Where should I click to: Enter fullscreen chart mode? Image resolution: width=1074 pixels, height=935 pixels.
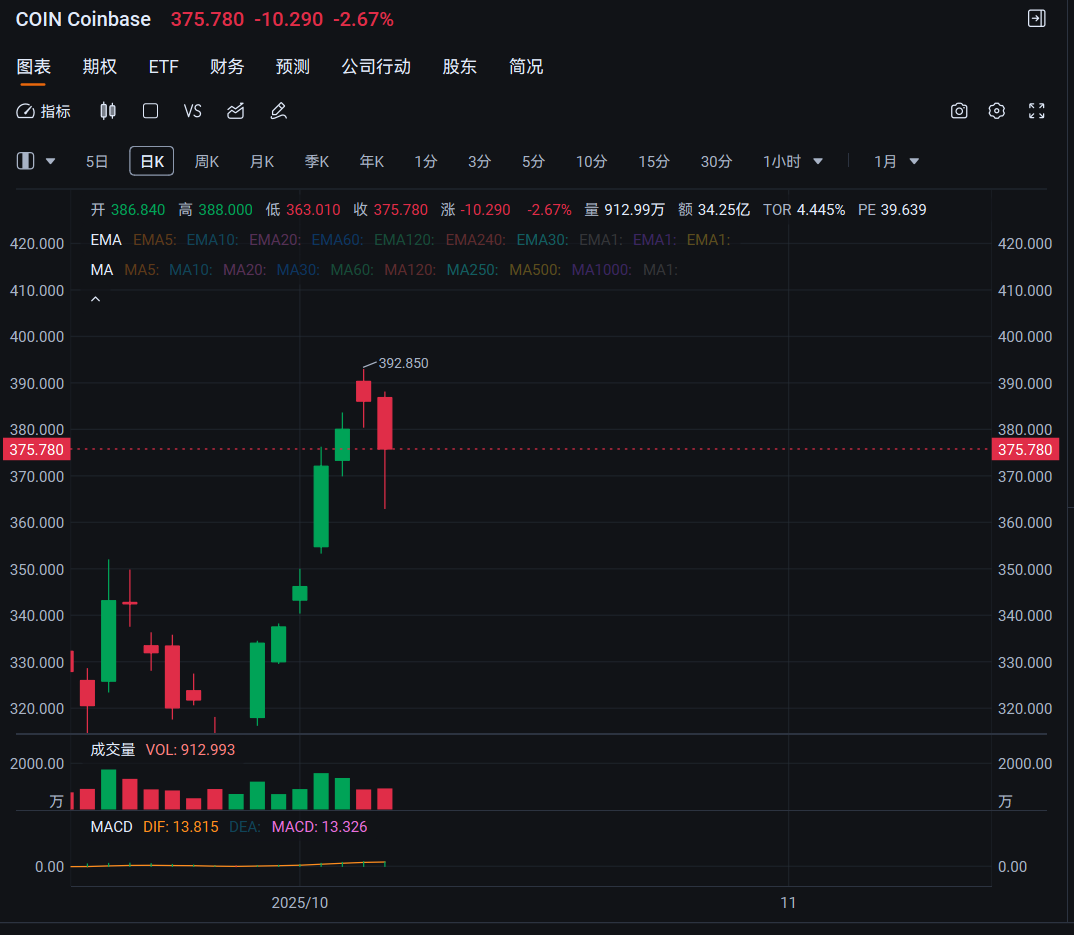pyautogui.click(x=1036, y=111)
